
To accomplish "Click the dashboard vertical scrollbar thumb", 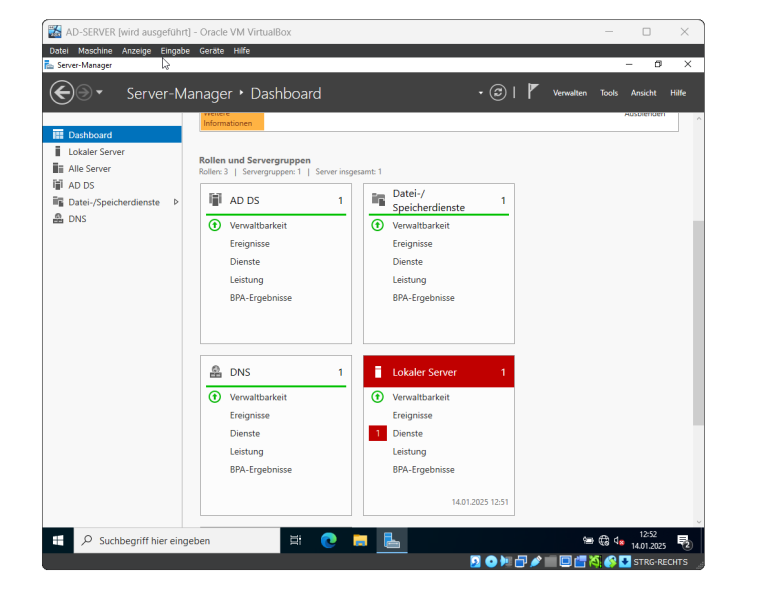I will coord(698,323).
